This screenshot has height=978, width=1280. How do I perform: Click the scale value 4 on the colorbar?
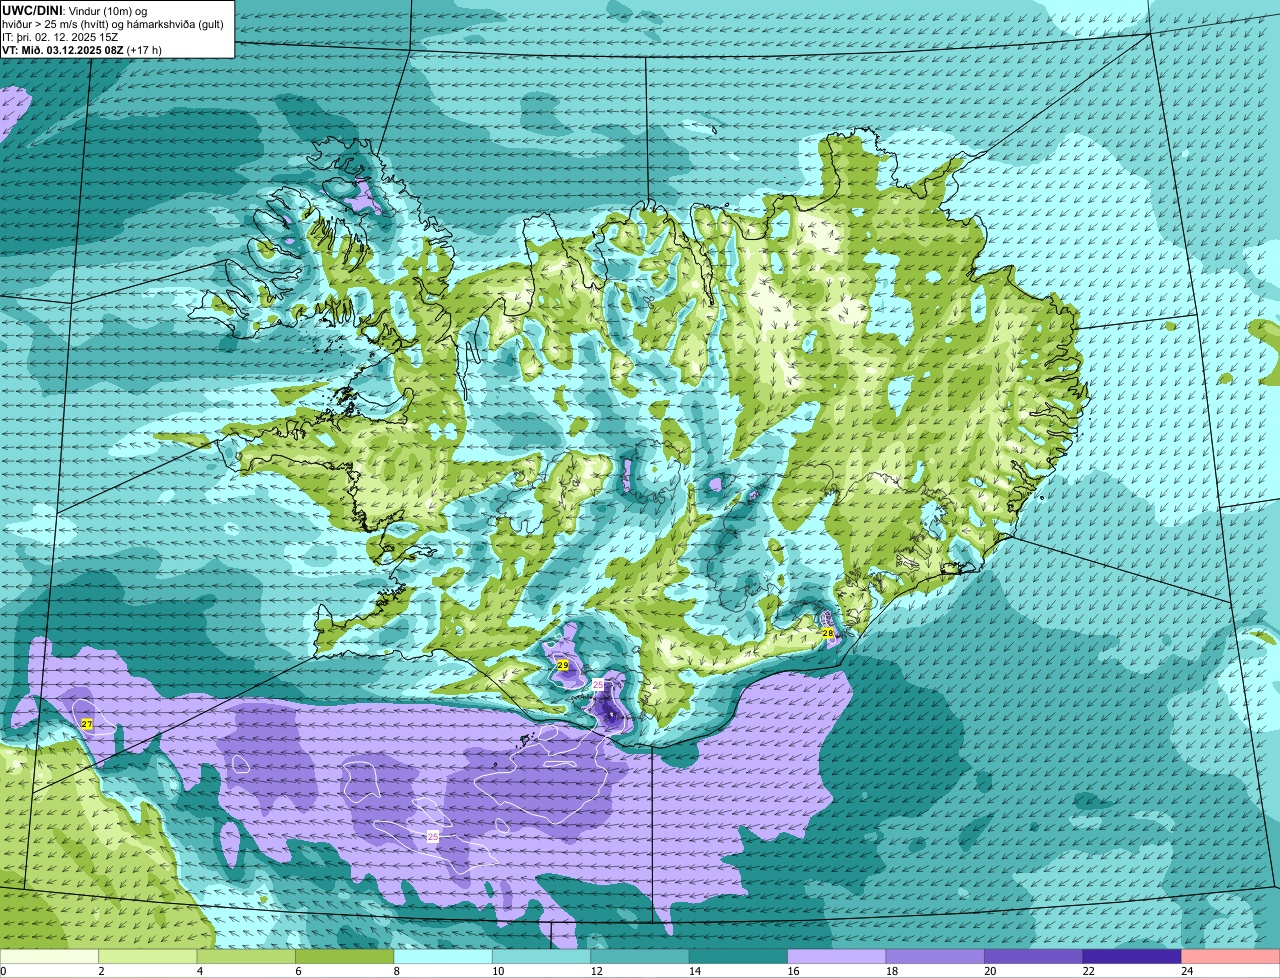tap(199, 971)
